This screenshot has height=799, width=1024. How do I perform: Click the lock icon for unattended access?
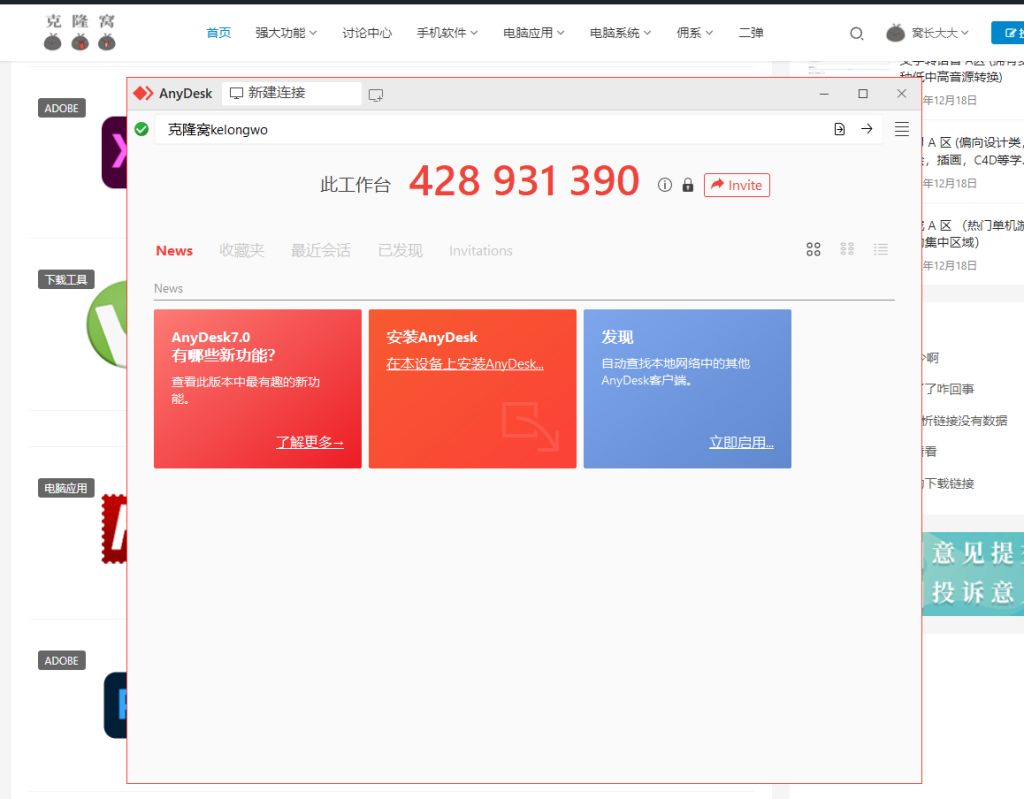[688, 185]
